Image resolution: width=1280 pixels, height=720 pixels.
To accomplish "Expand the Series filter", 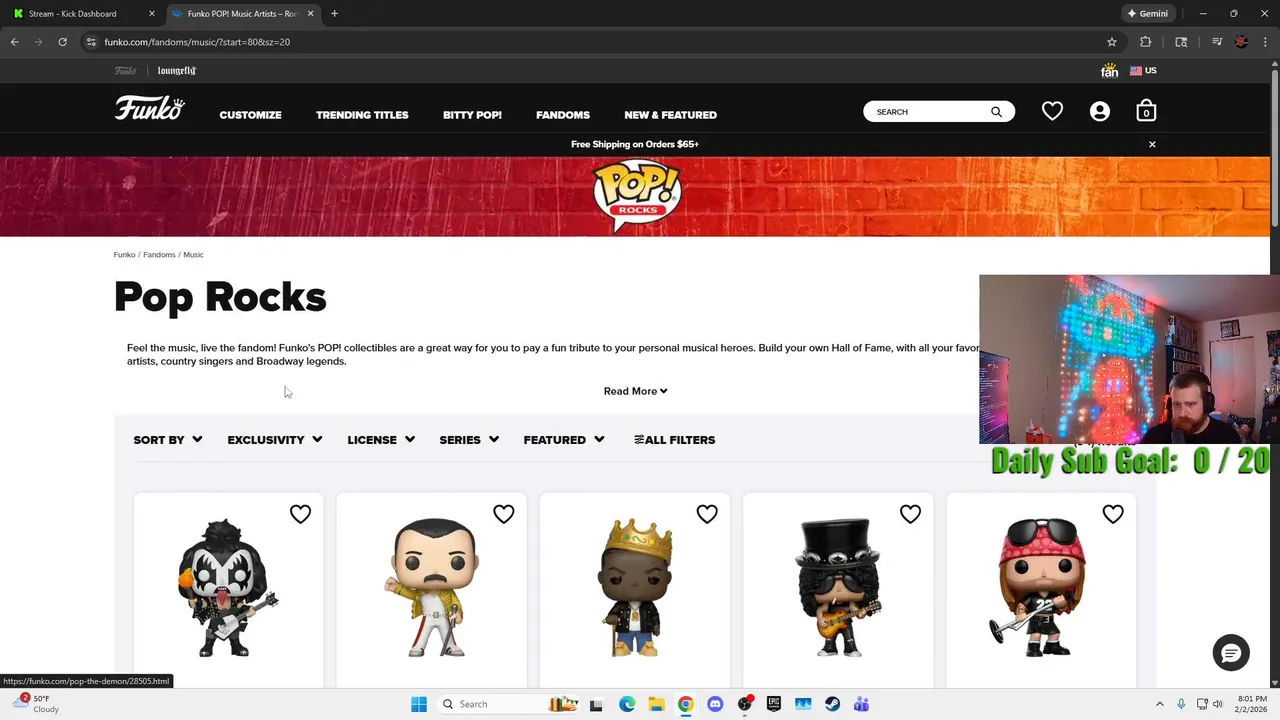I will tap(469, 440).
